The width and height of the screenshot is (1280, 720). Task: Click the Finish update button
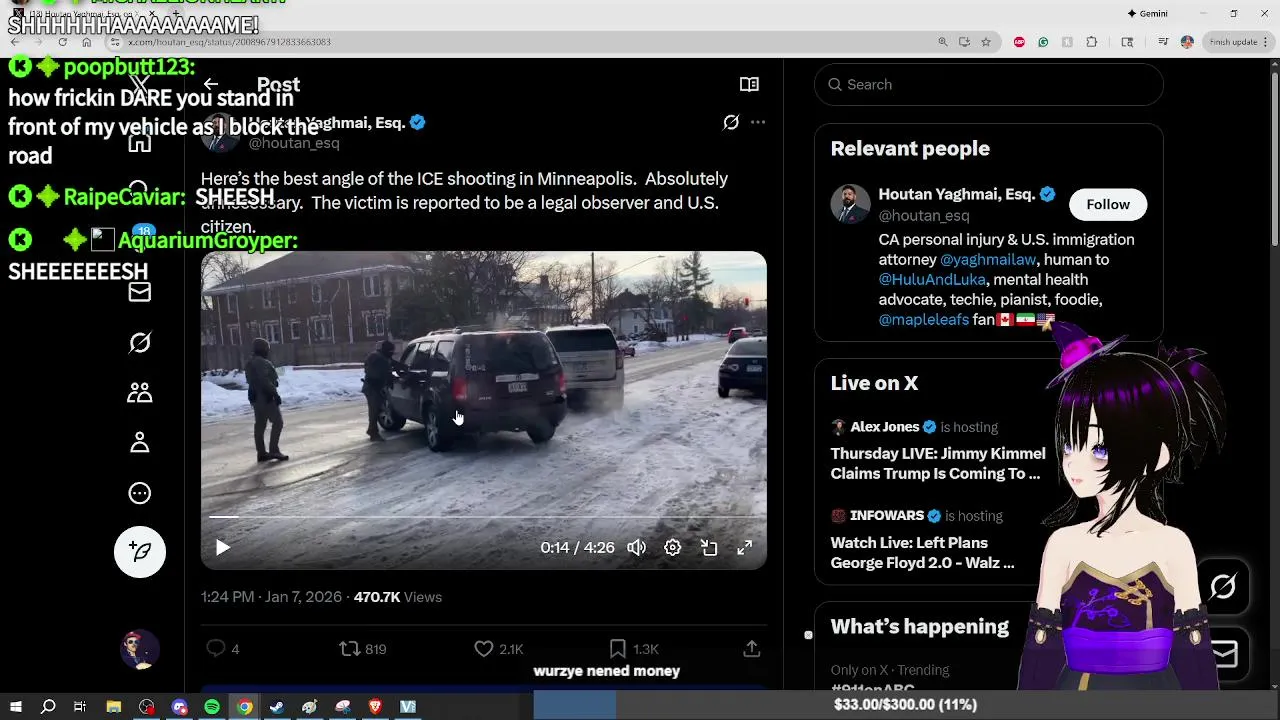[1238, 42]
